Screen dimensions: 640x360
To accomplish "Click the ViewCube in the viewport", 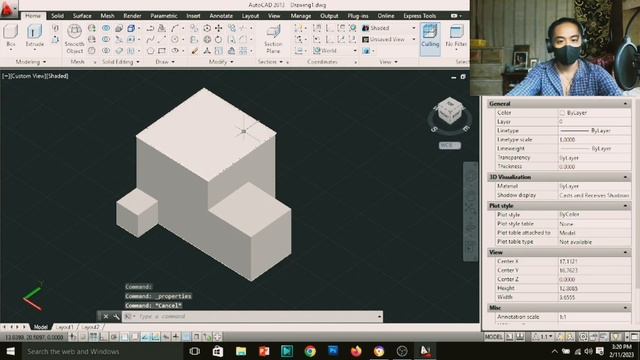I will pos(449,111).
